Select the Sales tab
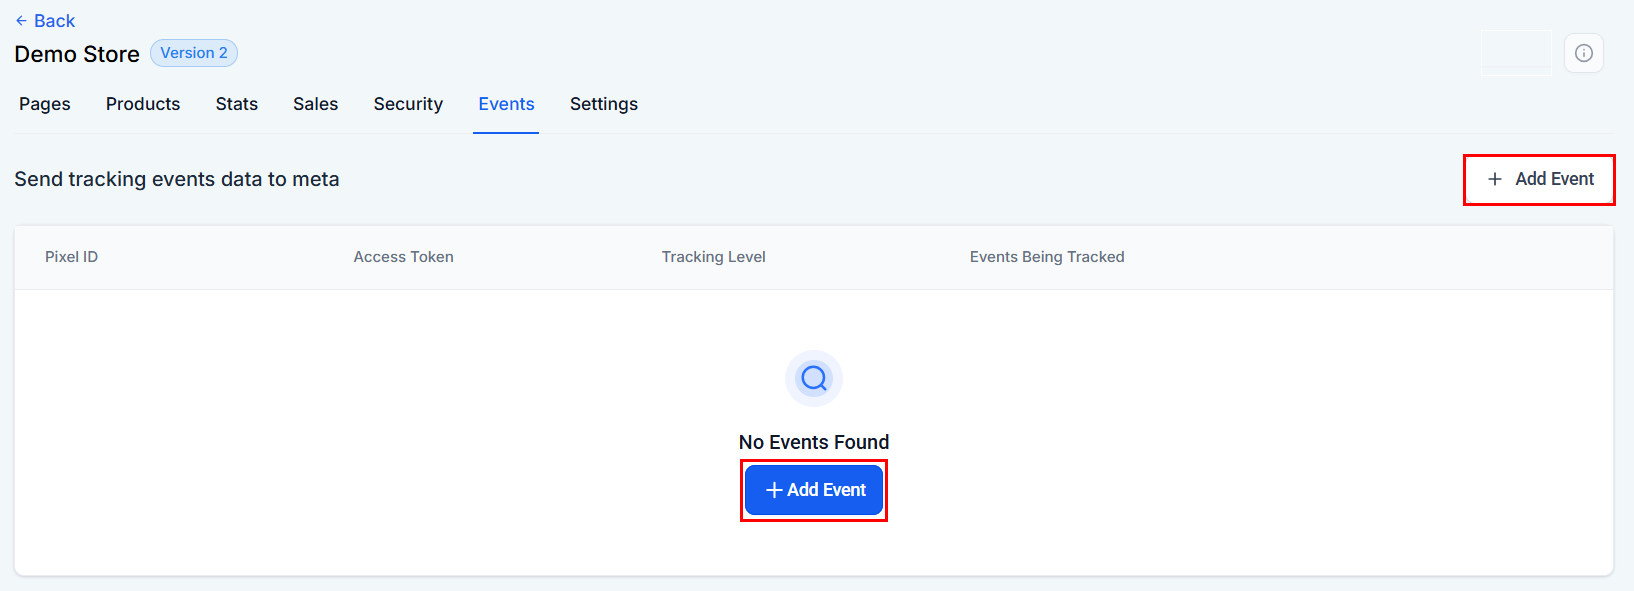The width and height of the screenshot is (1634, 591). (x=315, y=104)
